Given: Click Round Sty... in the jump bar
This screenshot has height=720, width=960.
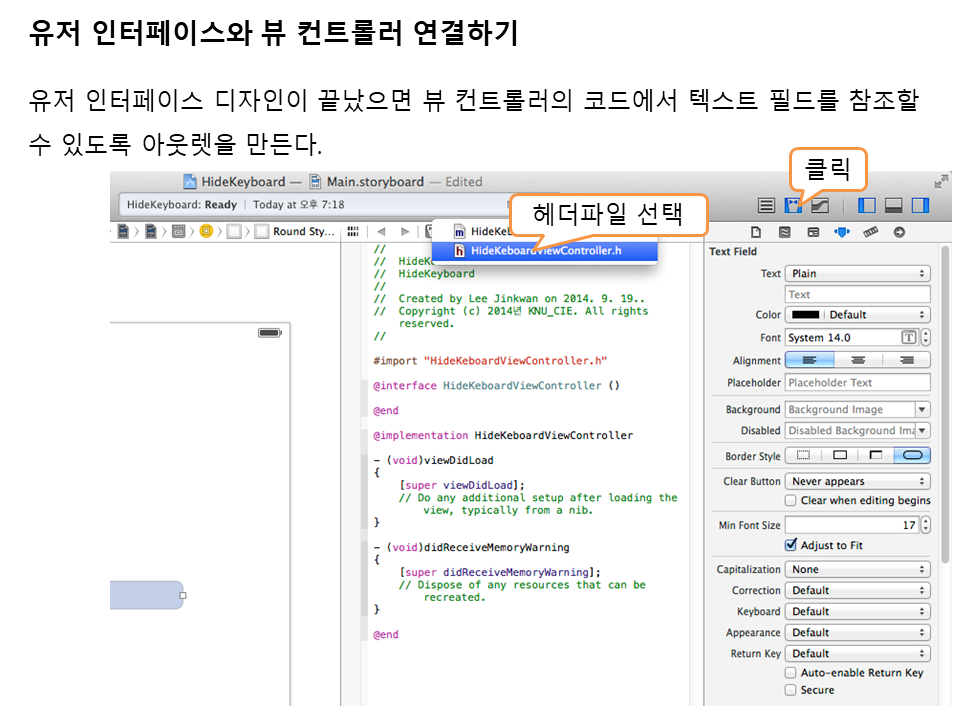Looking at the screenshot, I should tap(303, 232).
